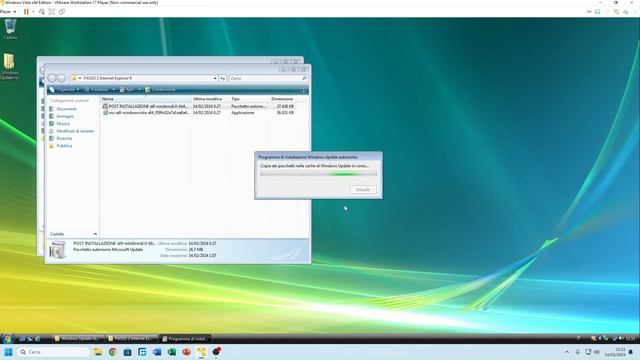The image size is (640, 360).
Task: Expand the address bar history dropdown
Action: point(215,78)
